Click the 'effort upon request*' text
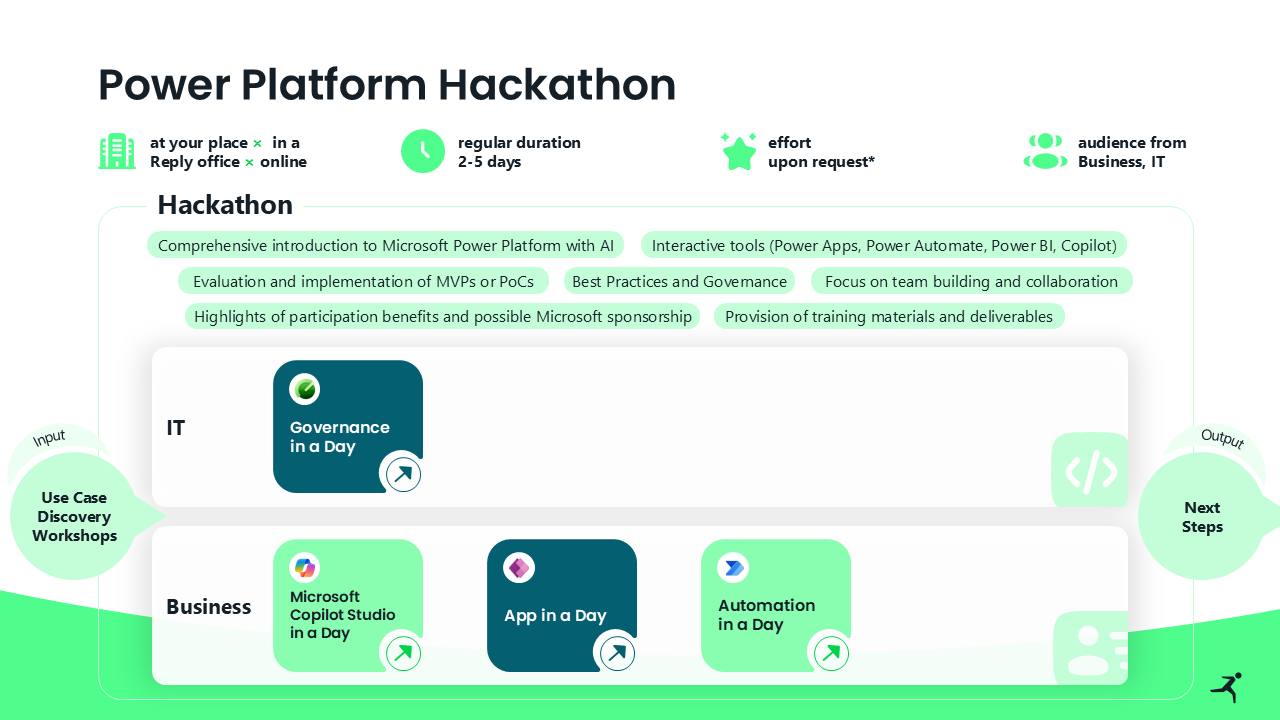Image resolution: width=1280 pixels, height=720 pixels. [x=821, y=152]
